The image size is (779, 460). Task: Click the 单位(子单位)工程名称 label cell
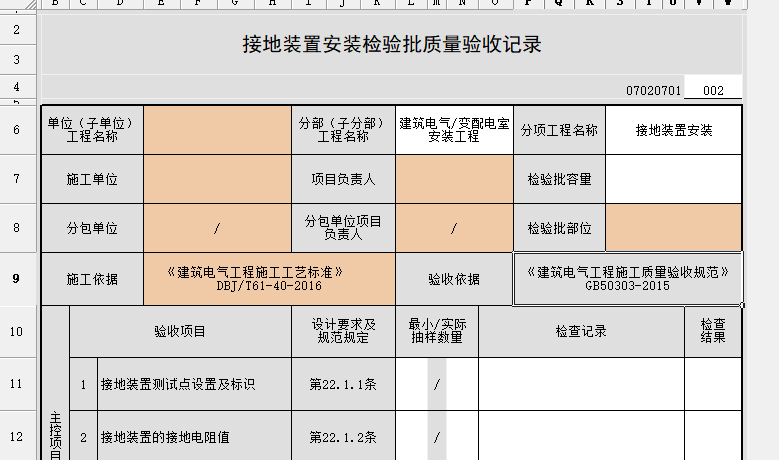[x=92, y=130]
